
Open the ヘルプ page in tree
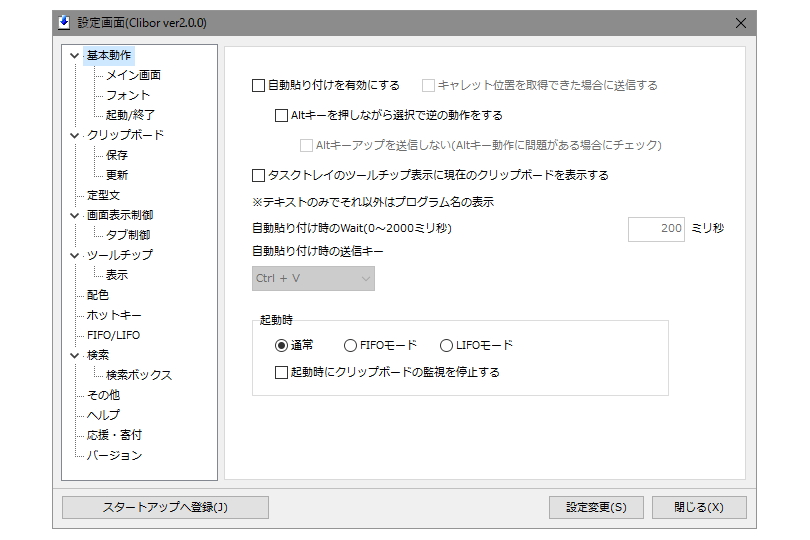coord(103,415)
